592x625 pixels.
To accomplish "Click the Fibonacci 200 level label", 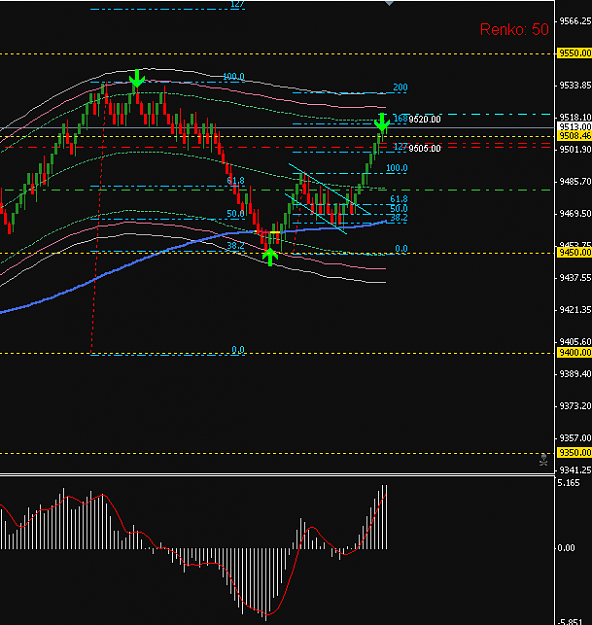I will tap(400, 87).
